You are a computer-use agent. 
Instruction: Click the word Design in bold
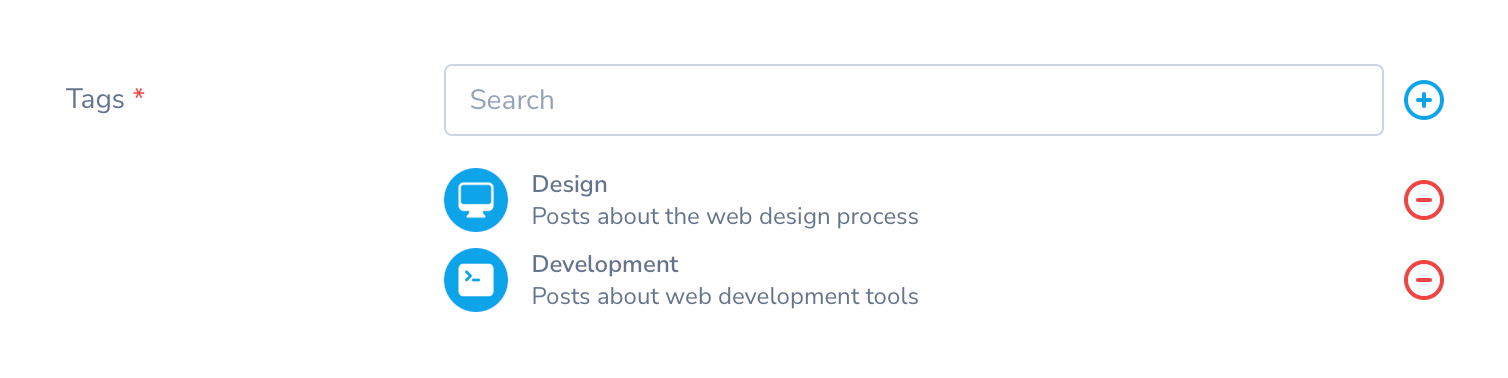pos(569,184)
